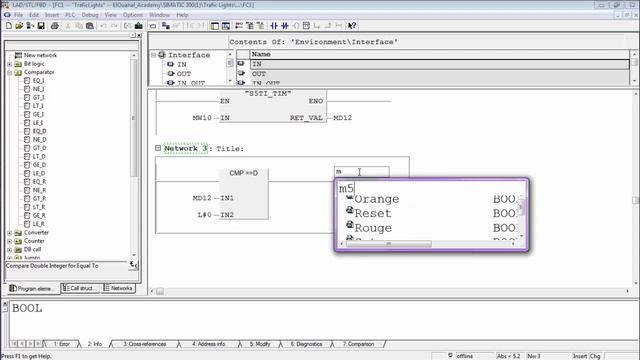
Task: Expand the Counter folder
Action: [10, 241]
